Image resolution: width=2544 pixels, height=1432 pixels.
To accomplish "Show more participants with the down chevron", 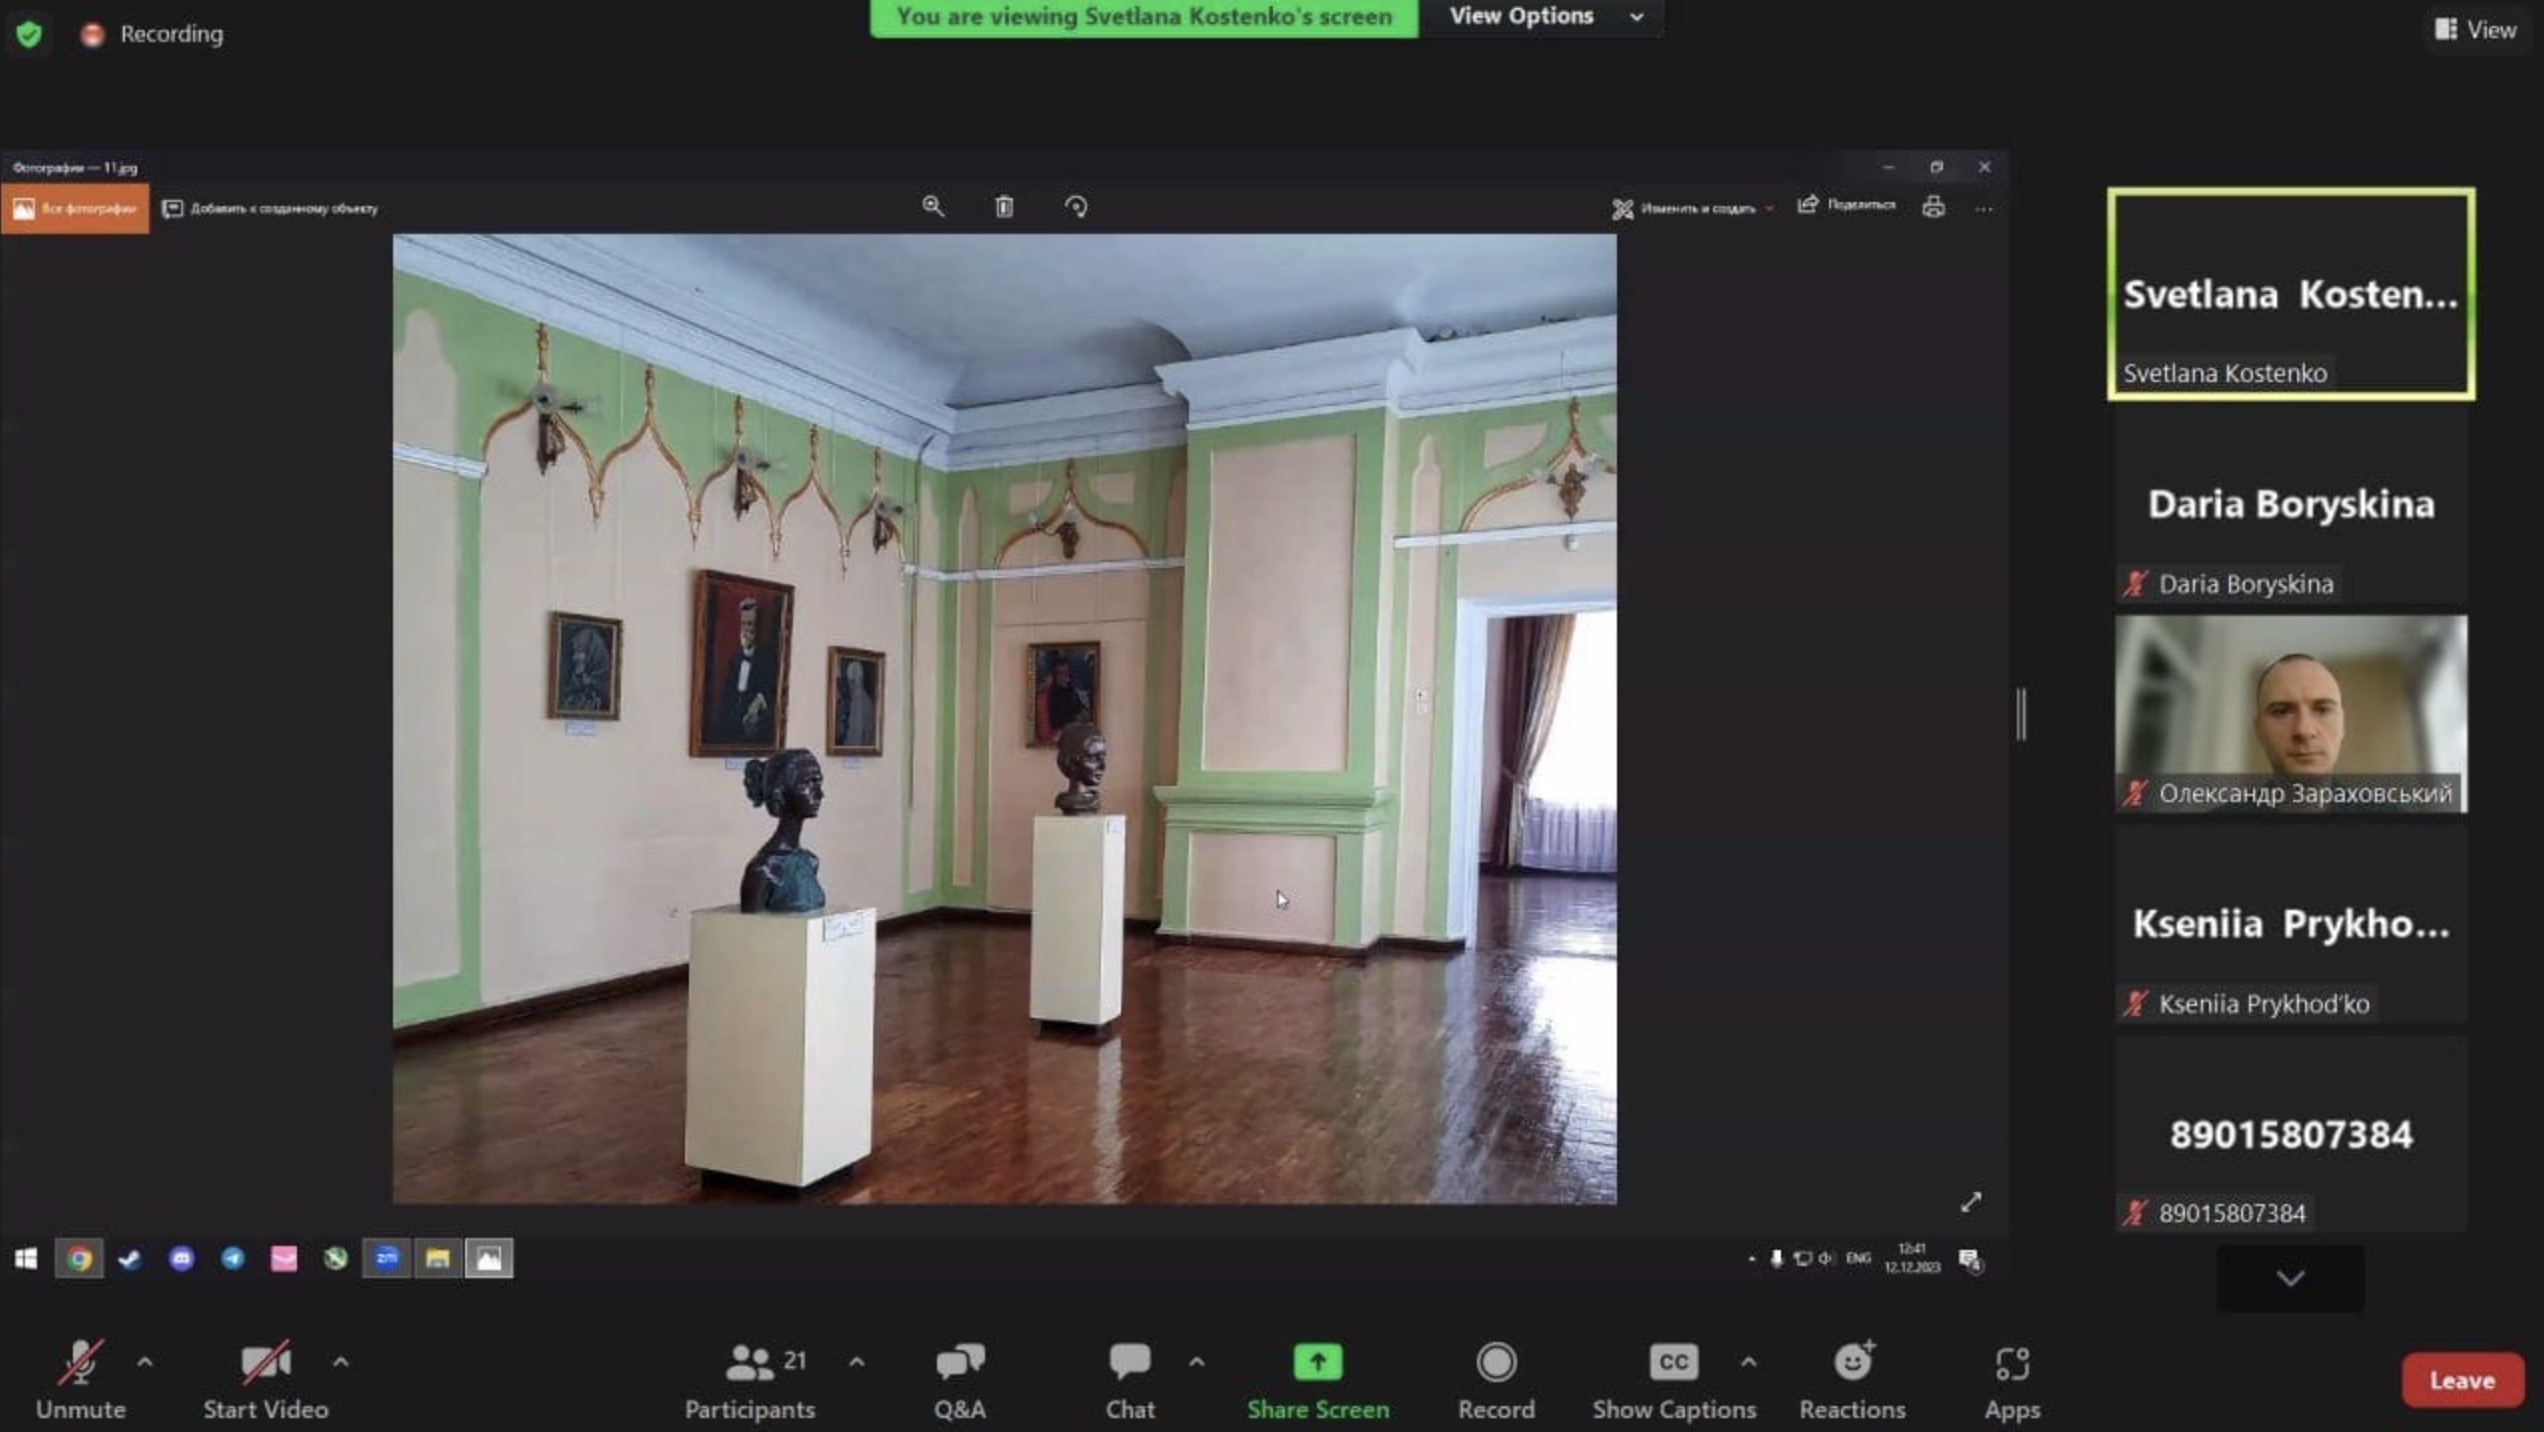I will (2290, 1278).
